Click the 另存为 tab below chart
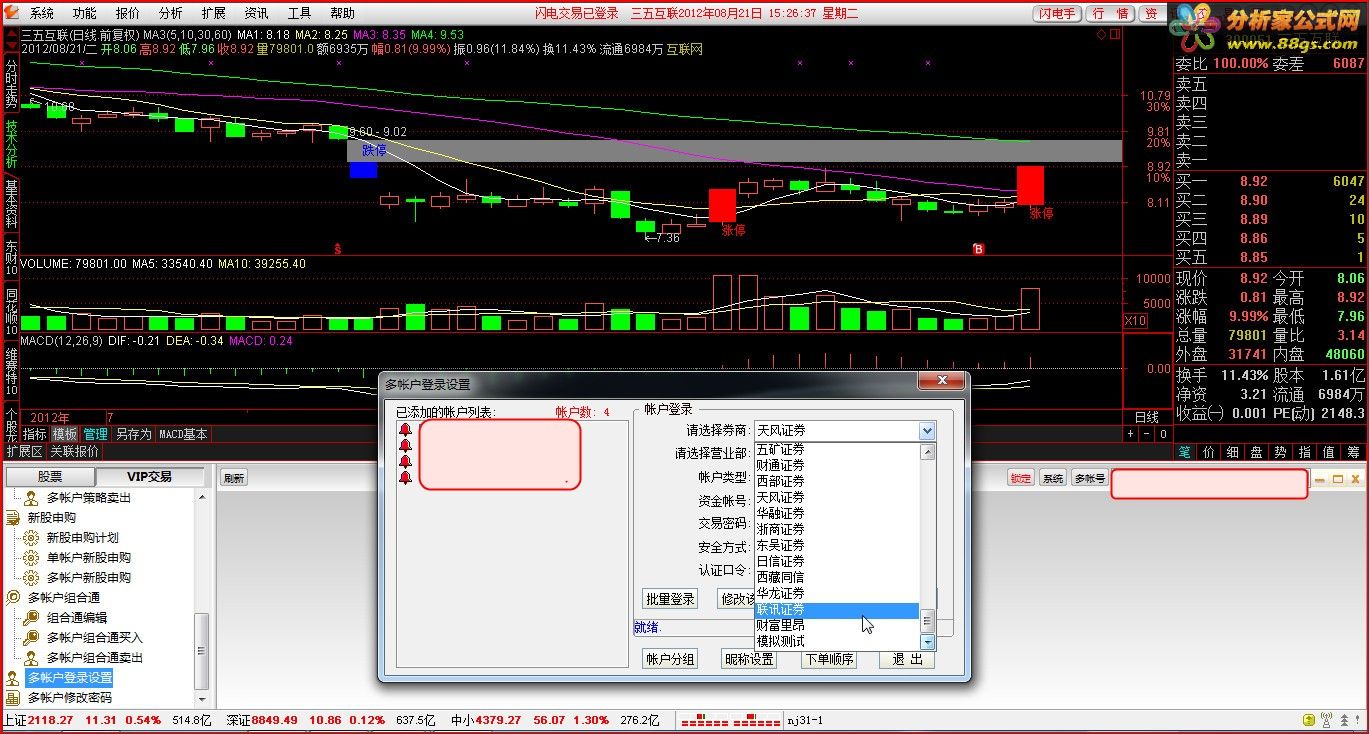The image size is (1369, 734). pos(133,434)
